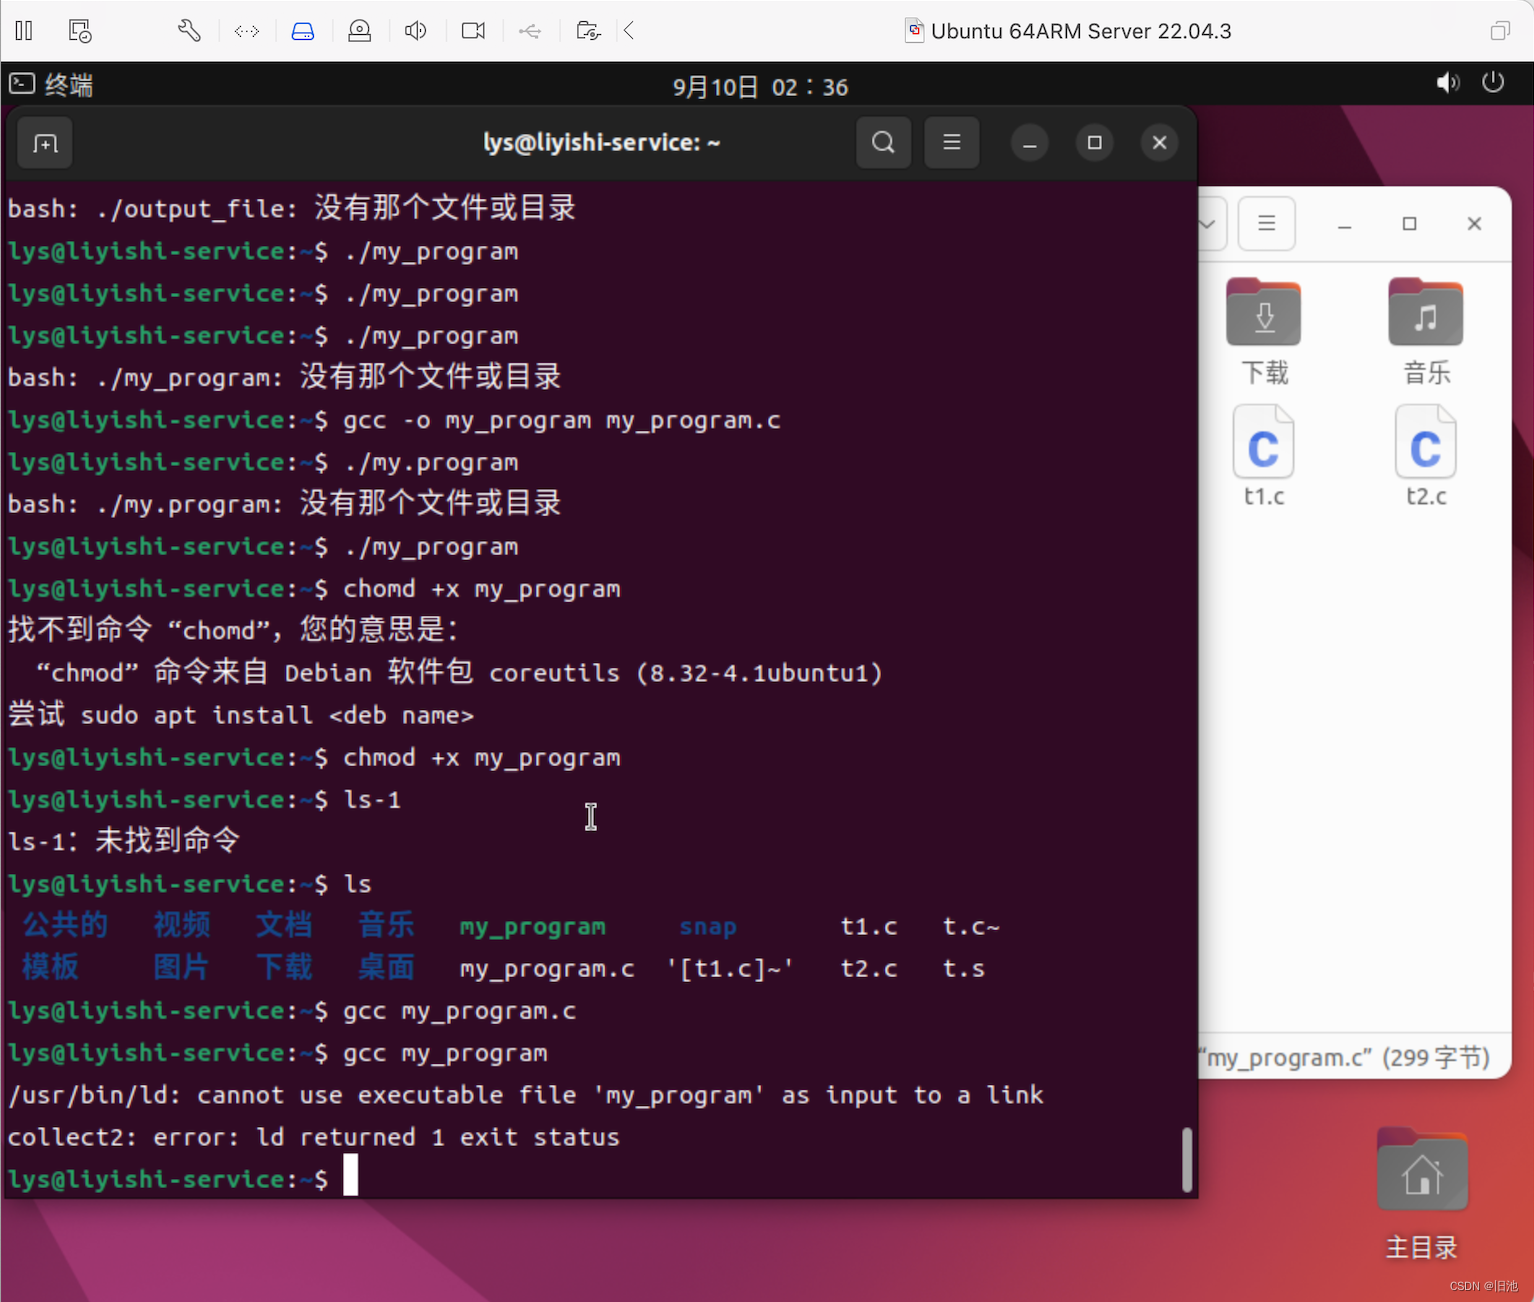Open the terminal hamburger menu
The height and width of the screenshot is (1302, 1534).
point(952,143)
